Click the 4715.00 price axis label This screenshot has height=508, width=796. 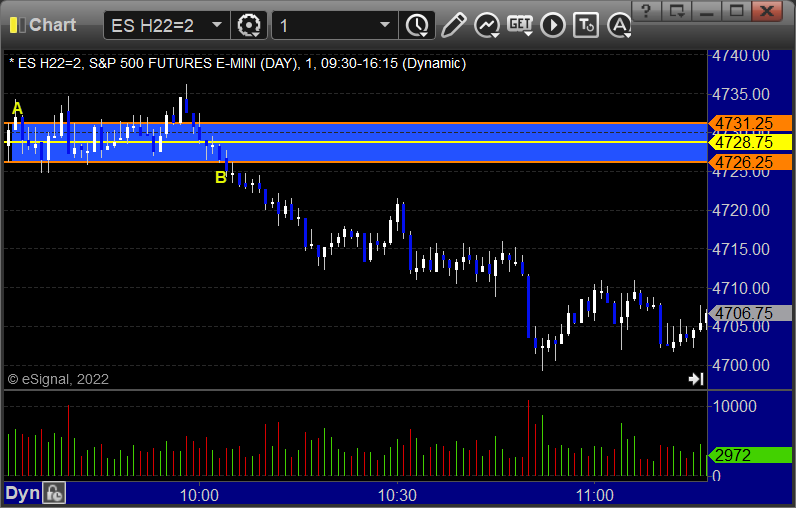[x=741, y=249]
